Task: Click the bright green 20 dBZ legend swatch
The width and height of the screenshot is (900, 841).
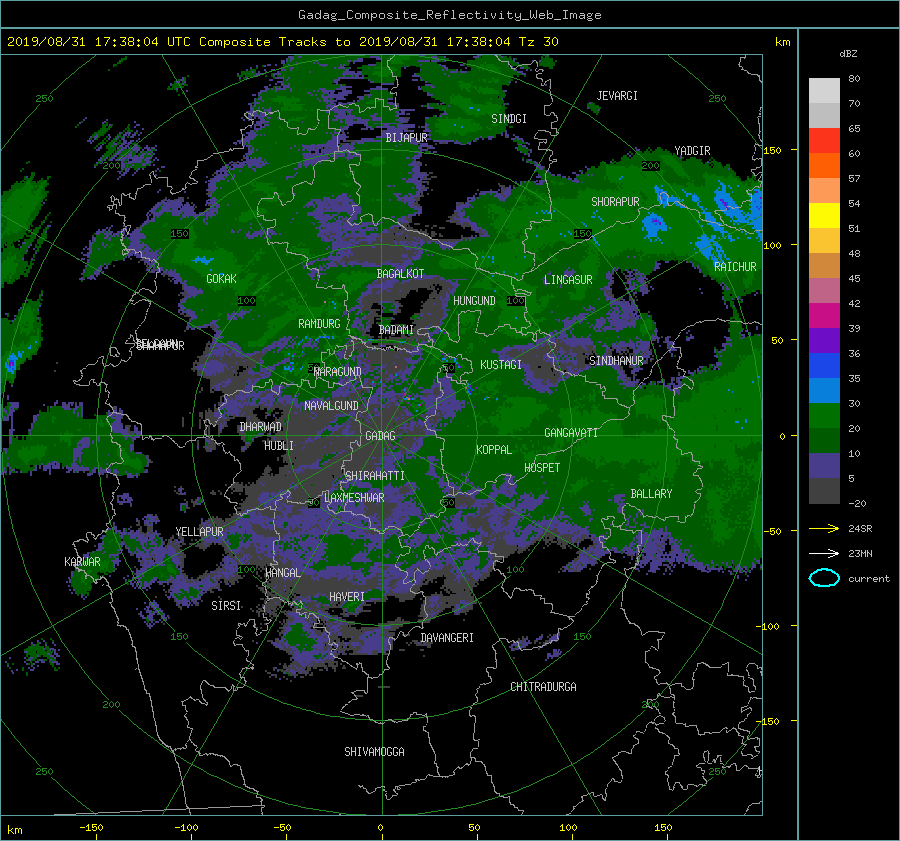Action: point(824,415)
